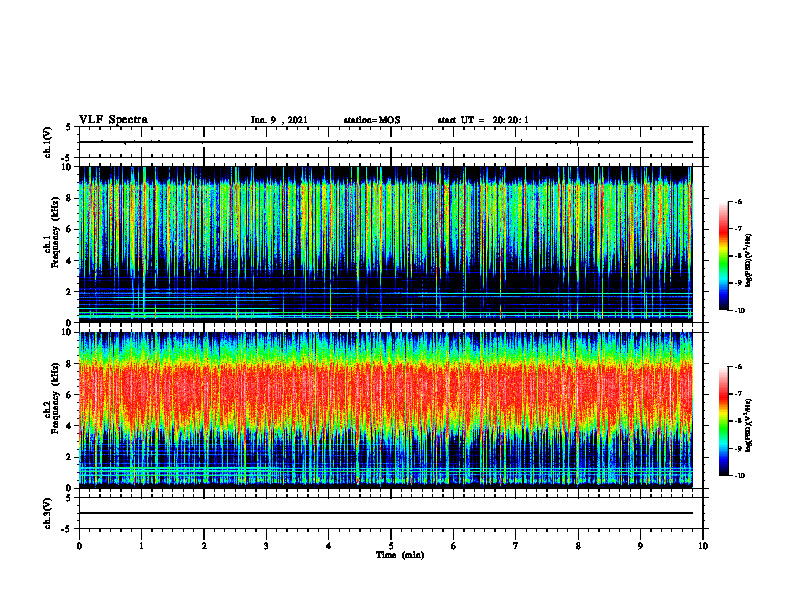
Task: Click the "-10" label on ch.2 color bar
Action: point(739,476)
